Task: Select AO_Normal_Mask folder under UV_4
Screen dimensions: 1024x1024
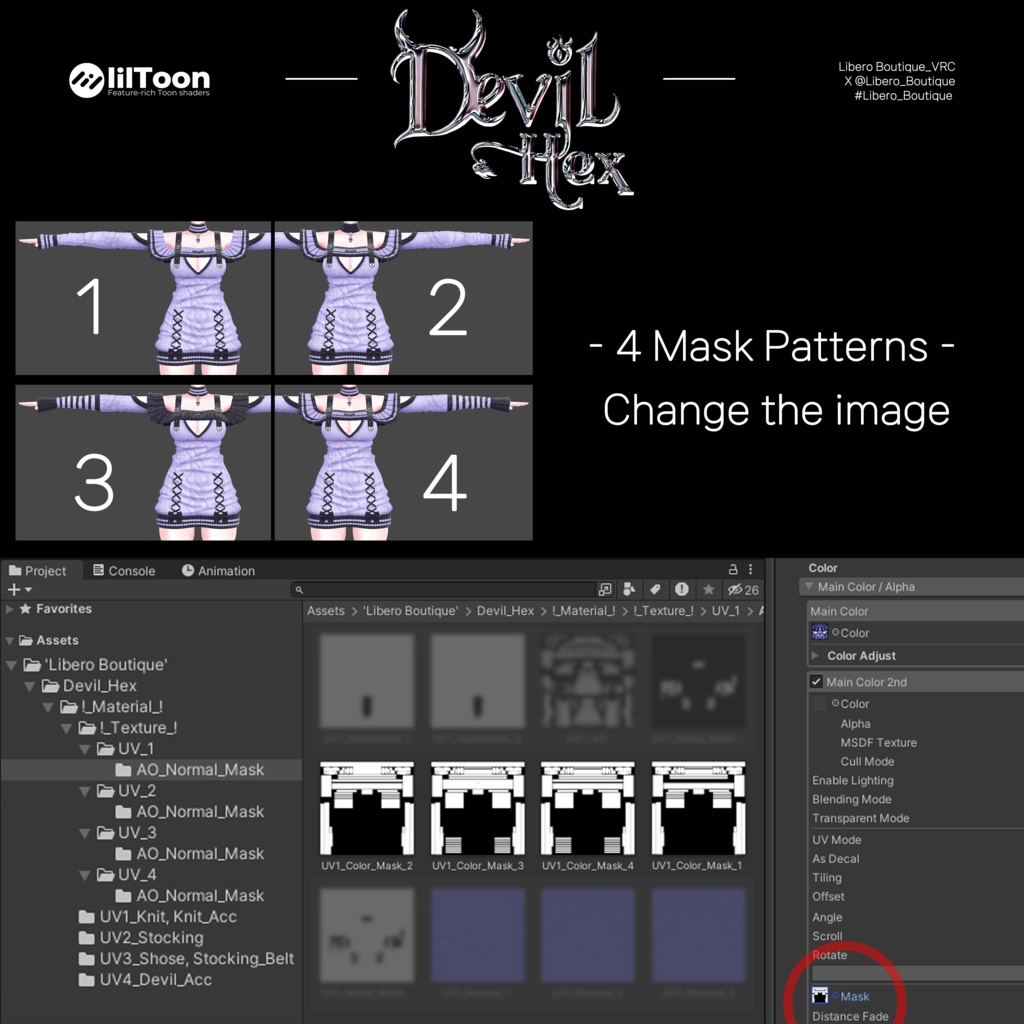Action: [189, 895]
